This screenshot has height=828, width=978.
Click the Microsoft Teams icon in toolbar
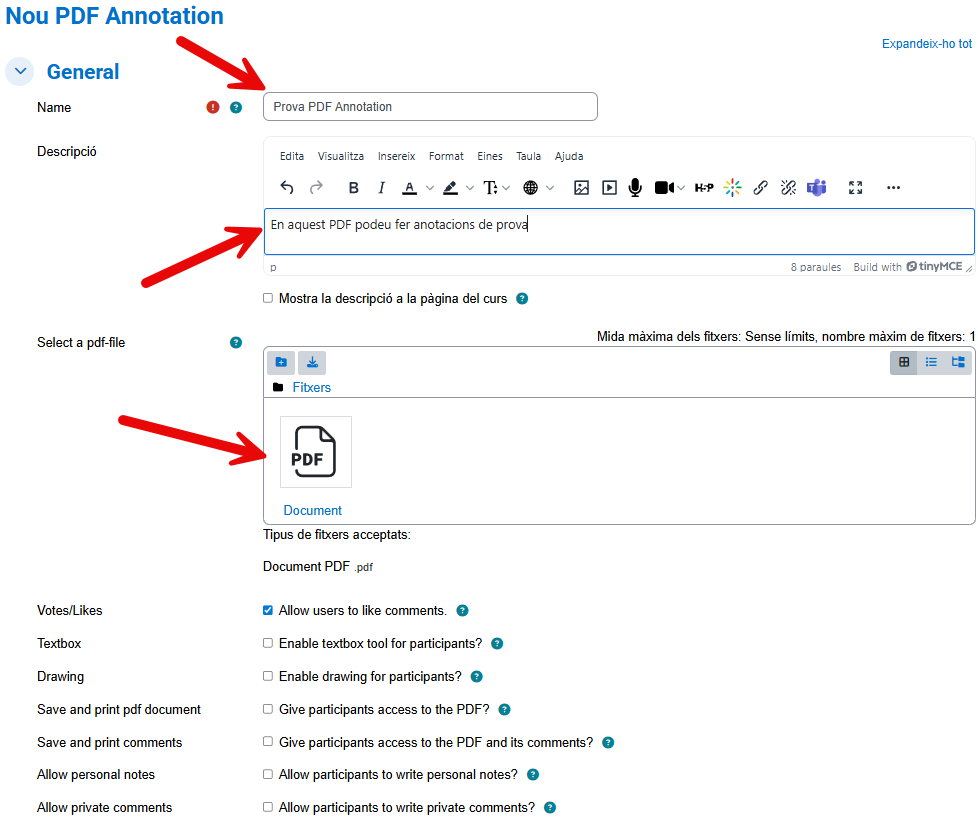(x=817, y=188)
